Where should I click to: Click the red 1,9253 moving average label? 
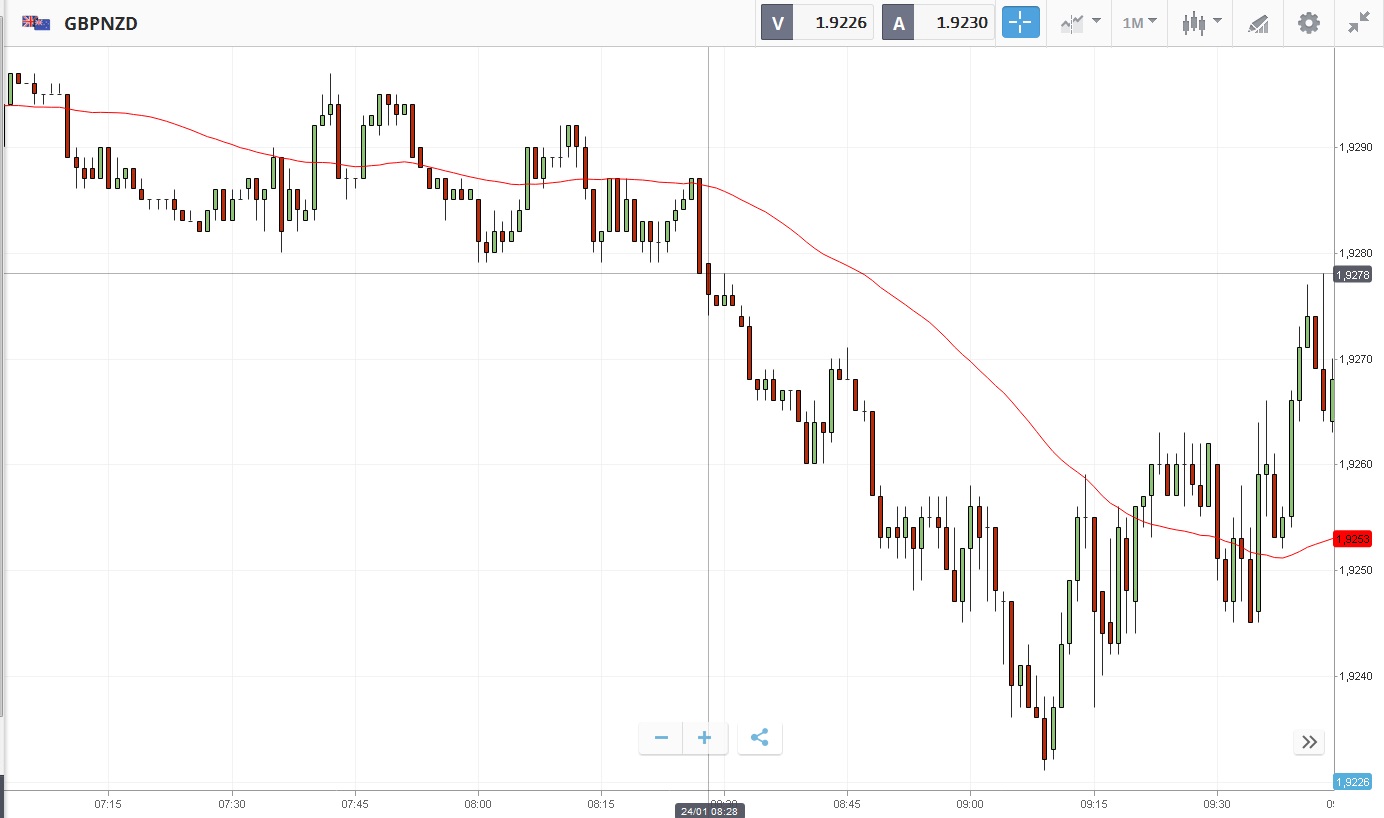[1352, 539]
